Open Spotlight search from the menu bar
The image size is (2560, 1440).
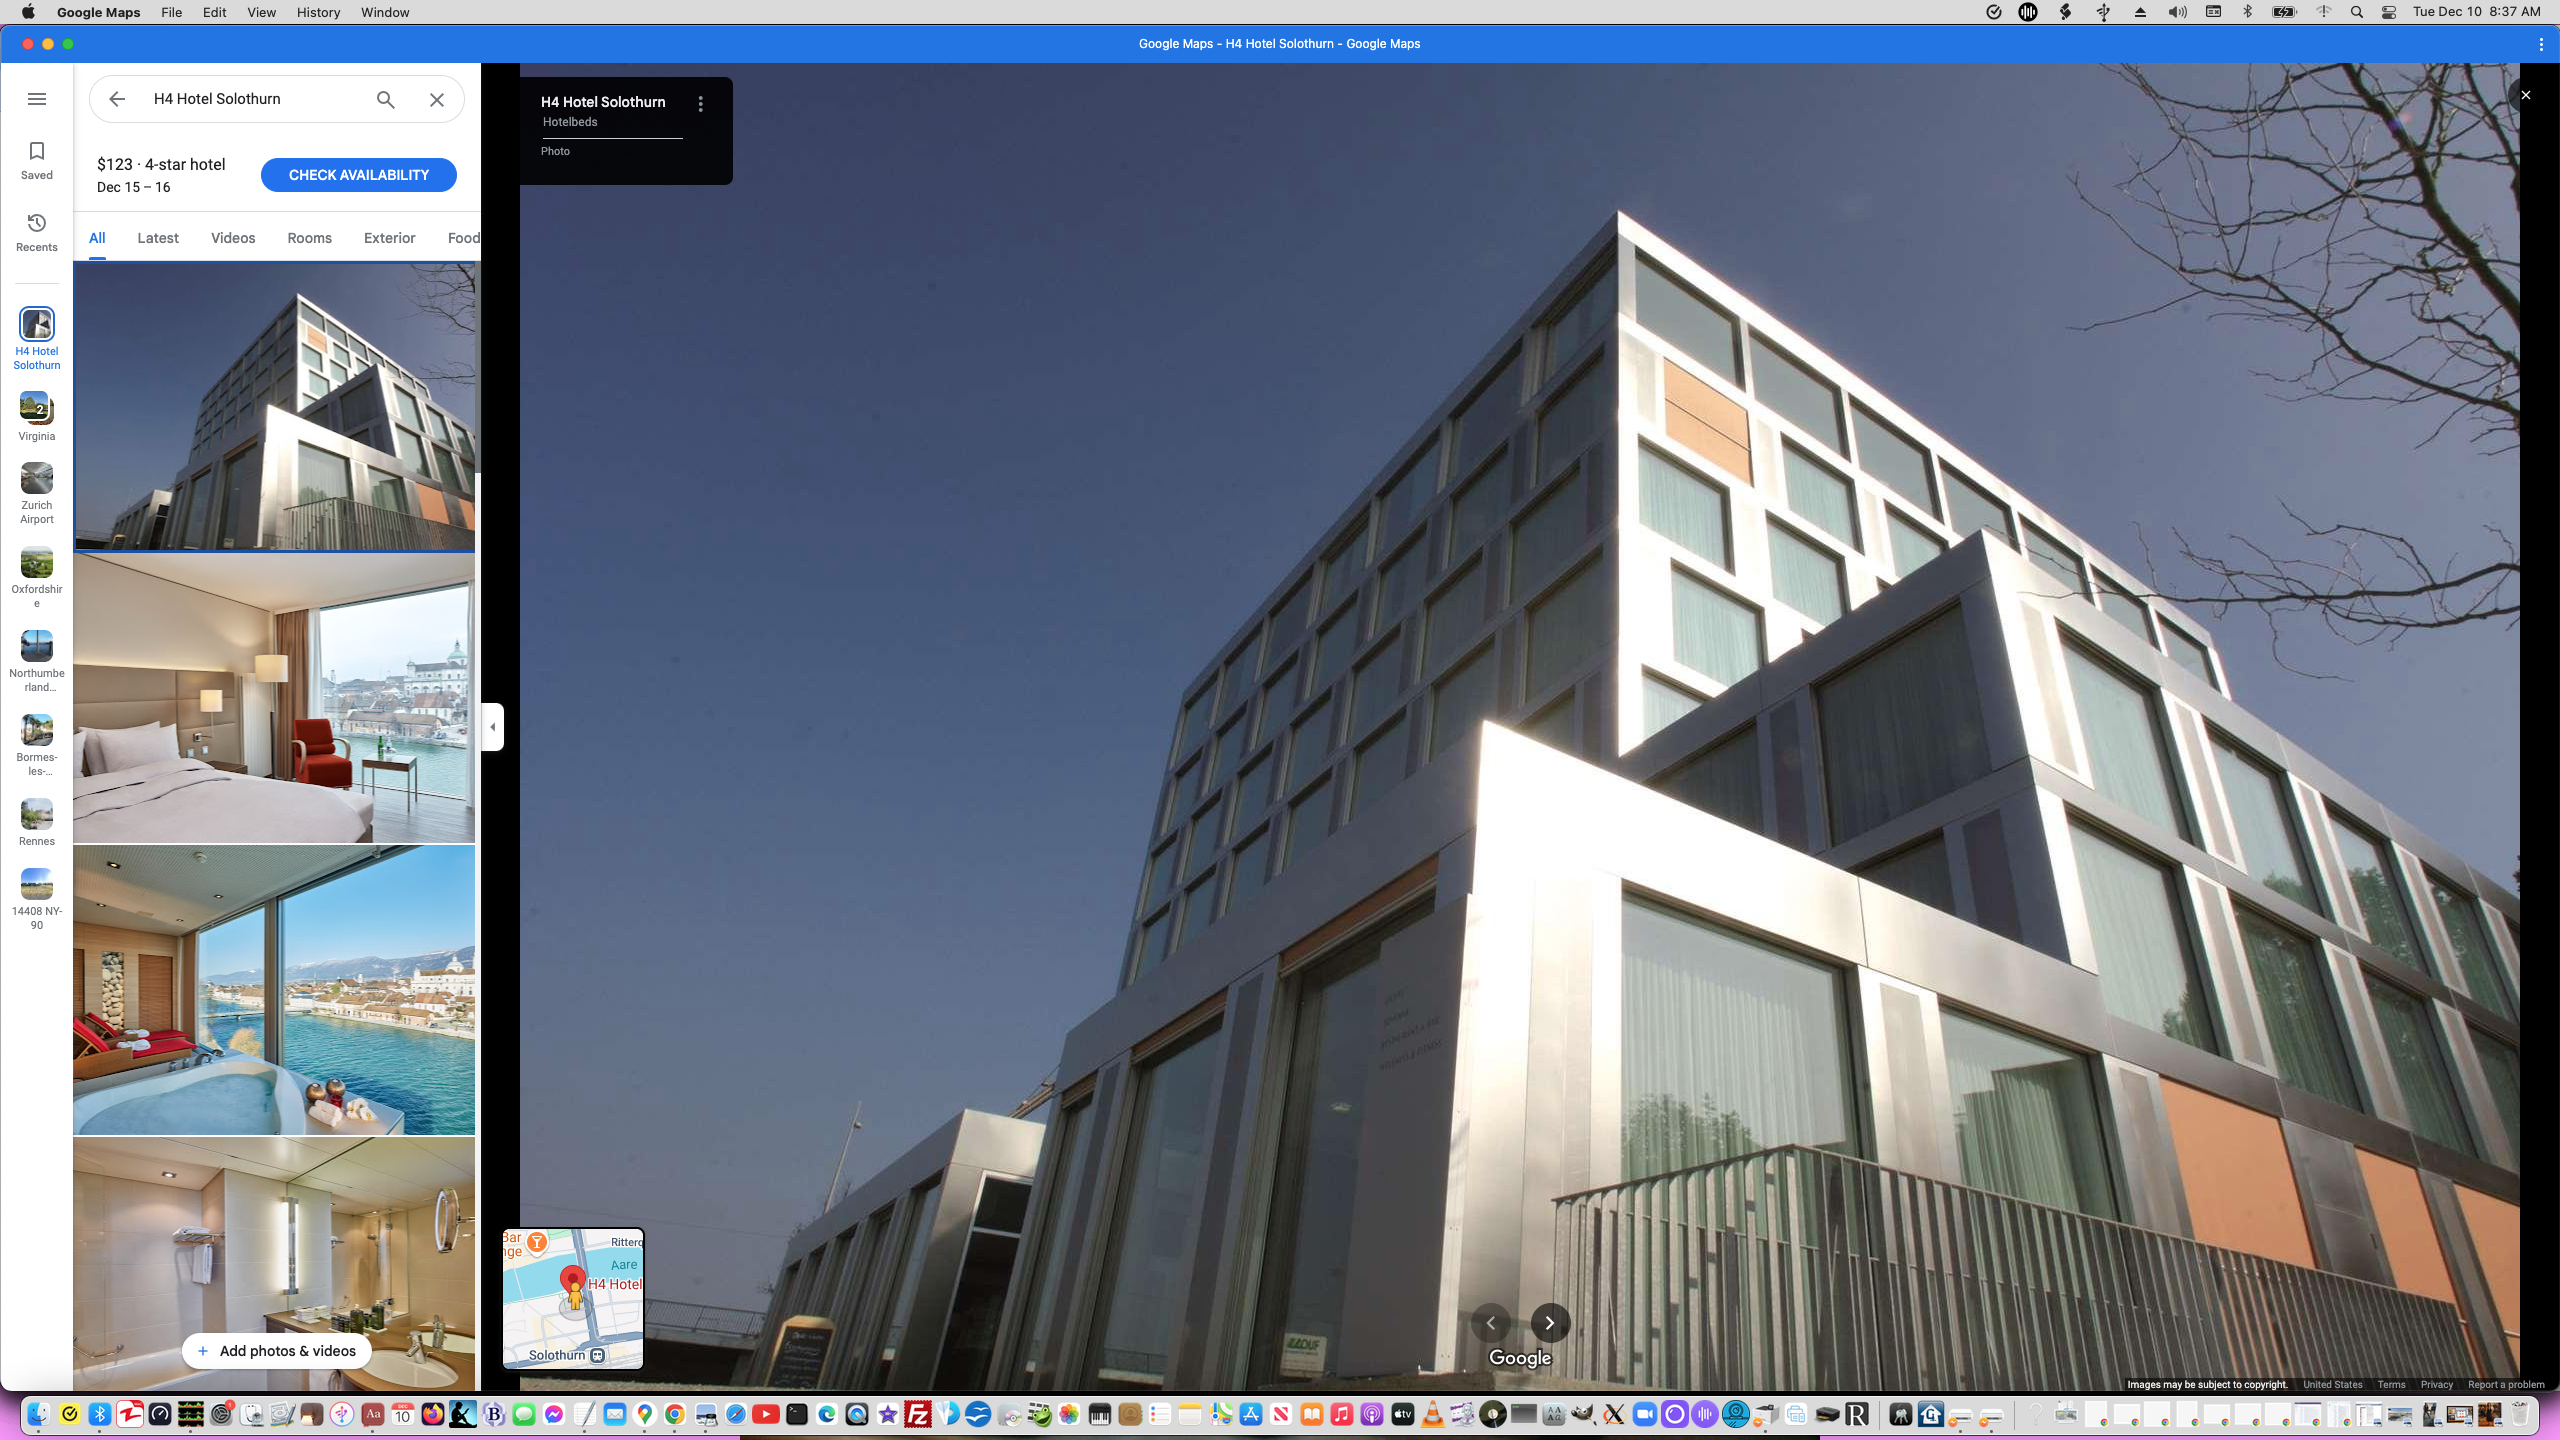point(2356,12)
